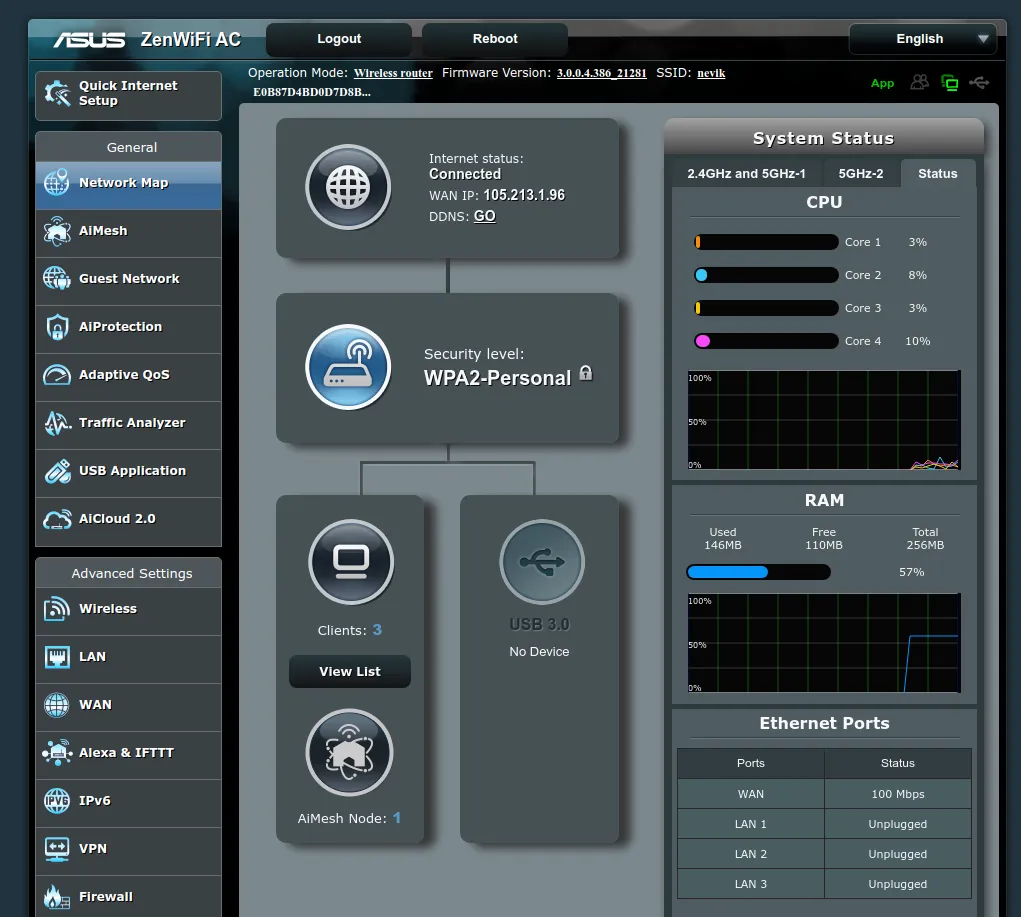Click the LAN 2 Unplugged status cell

point(898,854)
